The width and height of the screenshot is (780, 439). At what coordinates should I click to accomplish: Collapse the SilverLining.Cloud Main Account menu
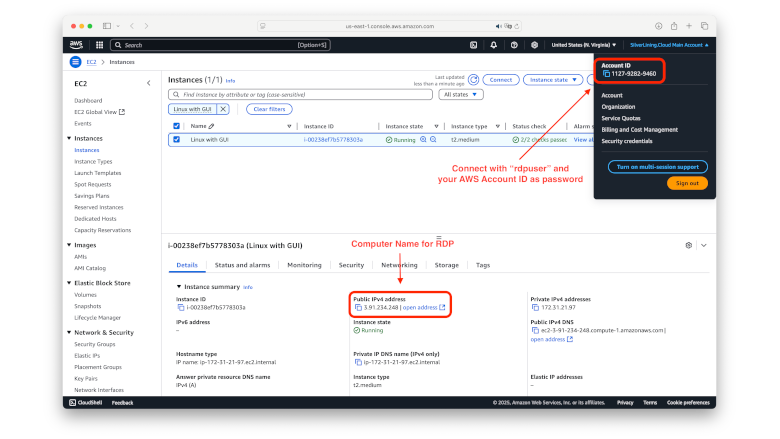click(669, 45)
